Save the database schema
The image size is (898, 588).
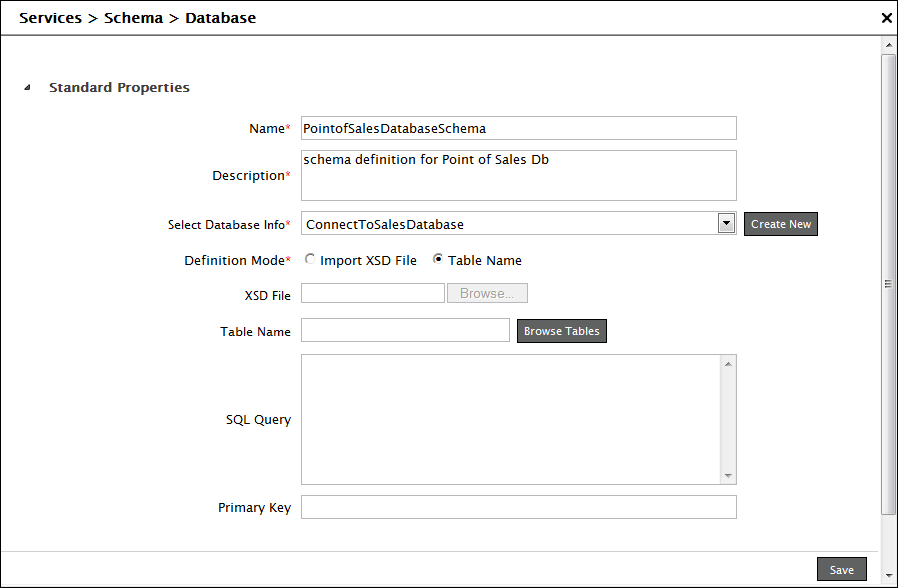pos(841,569)
